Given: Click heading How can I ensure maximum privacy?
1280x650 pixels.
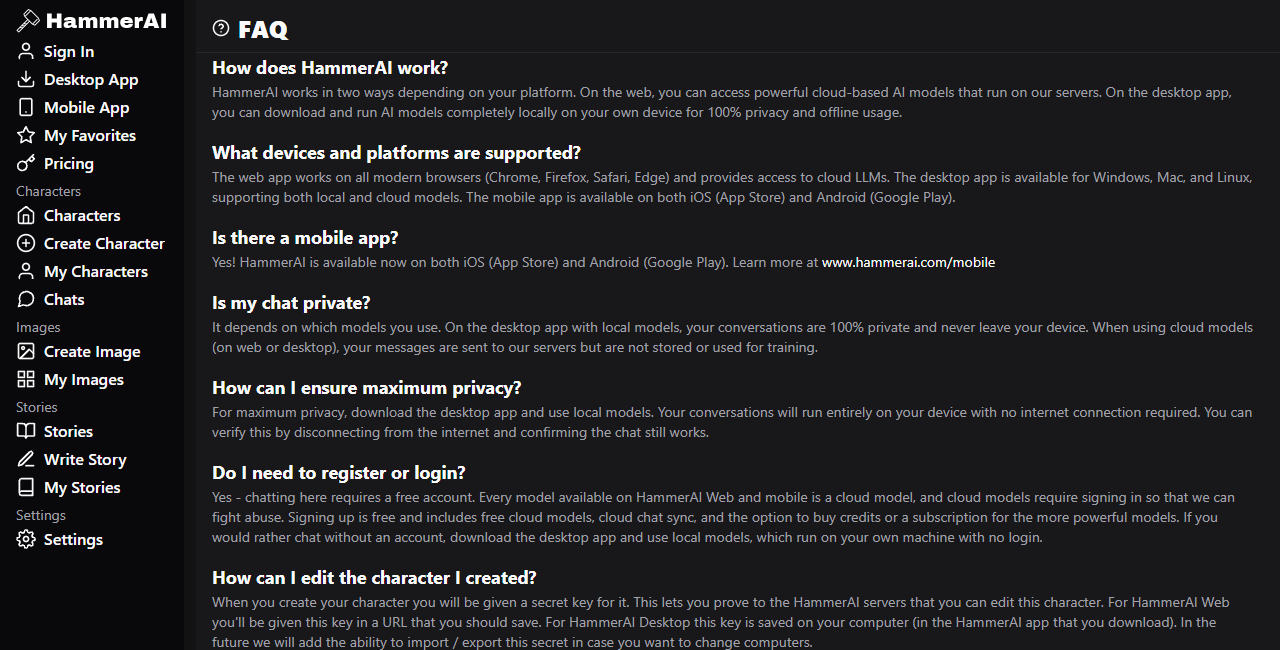Looking at the screenshot, I should click(x=367, y=388).
